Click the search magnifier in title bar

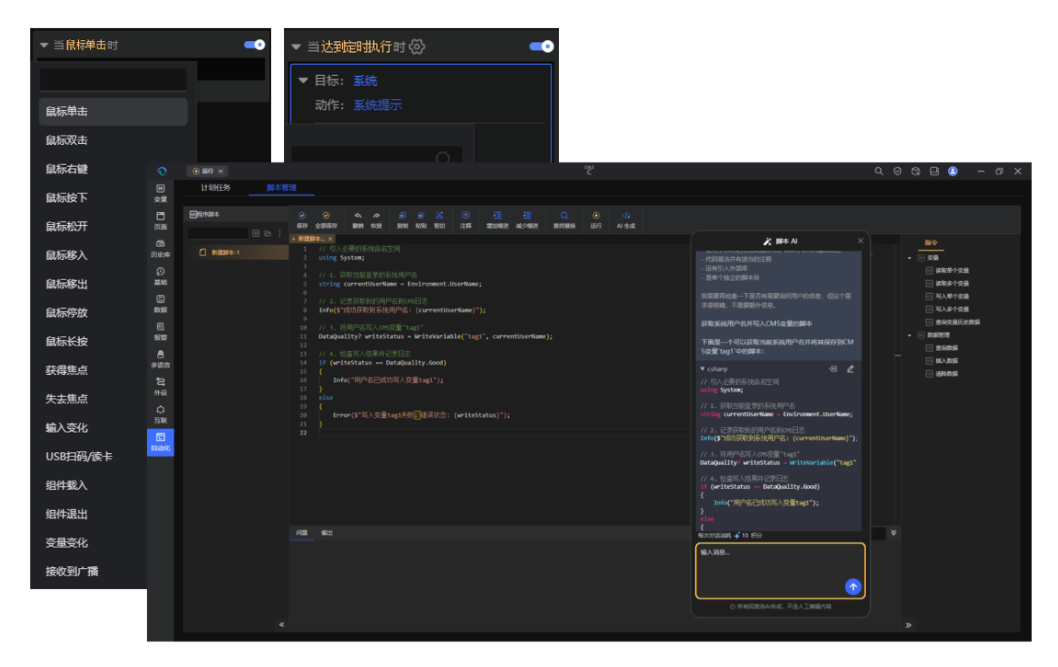pyautogui.click(x=879, y=172)
